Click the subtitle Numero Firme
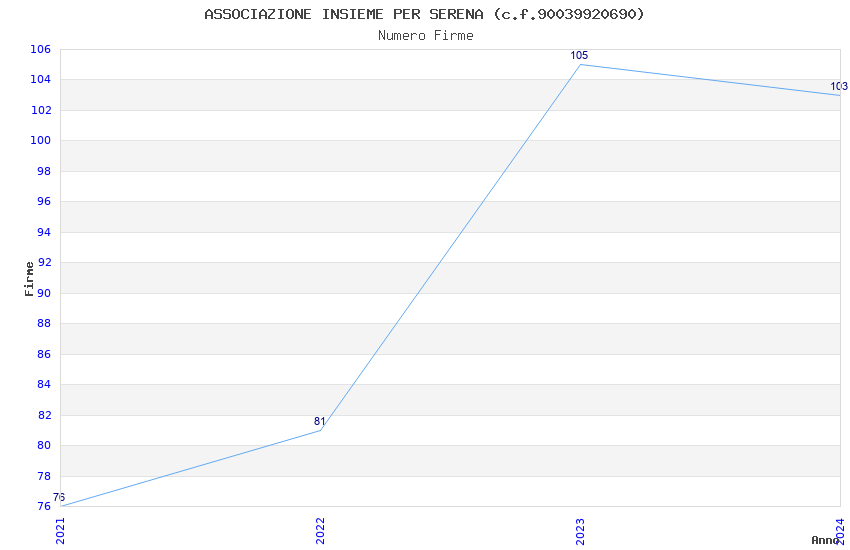This screenshot has height=550, width=850. click(426, 36)
